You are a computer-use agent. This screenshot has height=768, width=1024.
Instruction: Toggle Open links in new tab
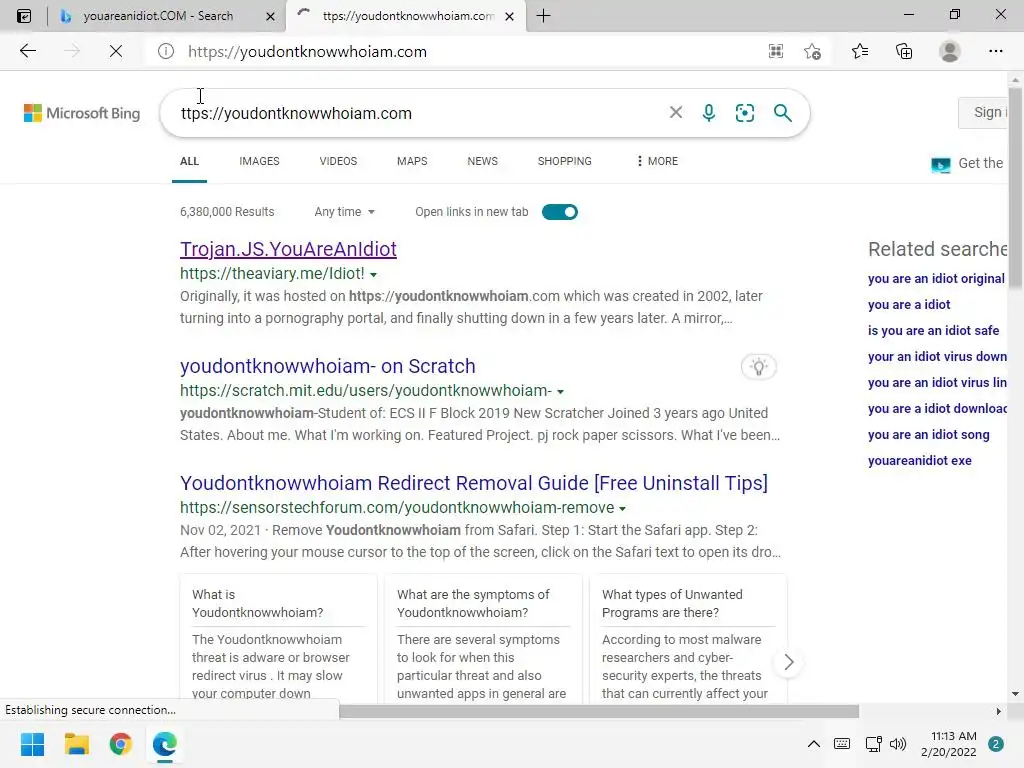[x=560, y=212]
